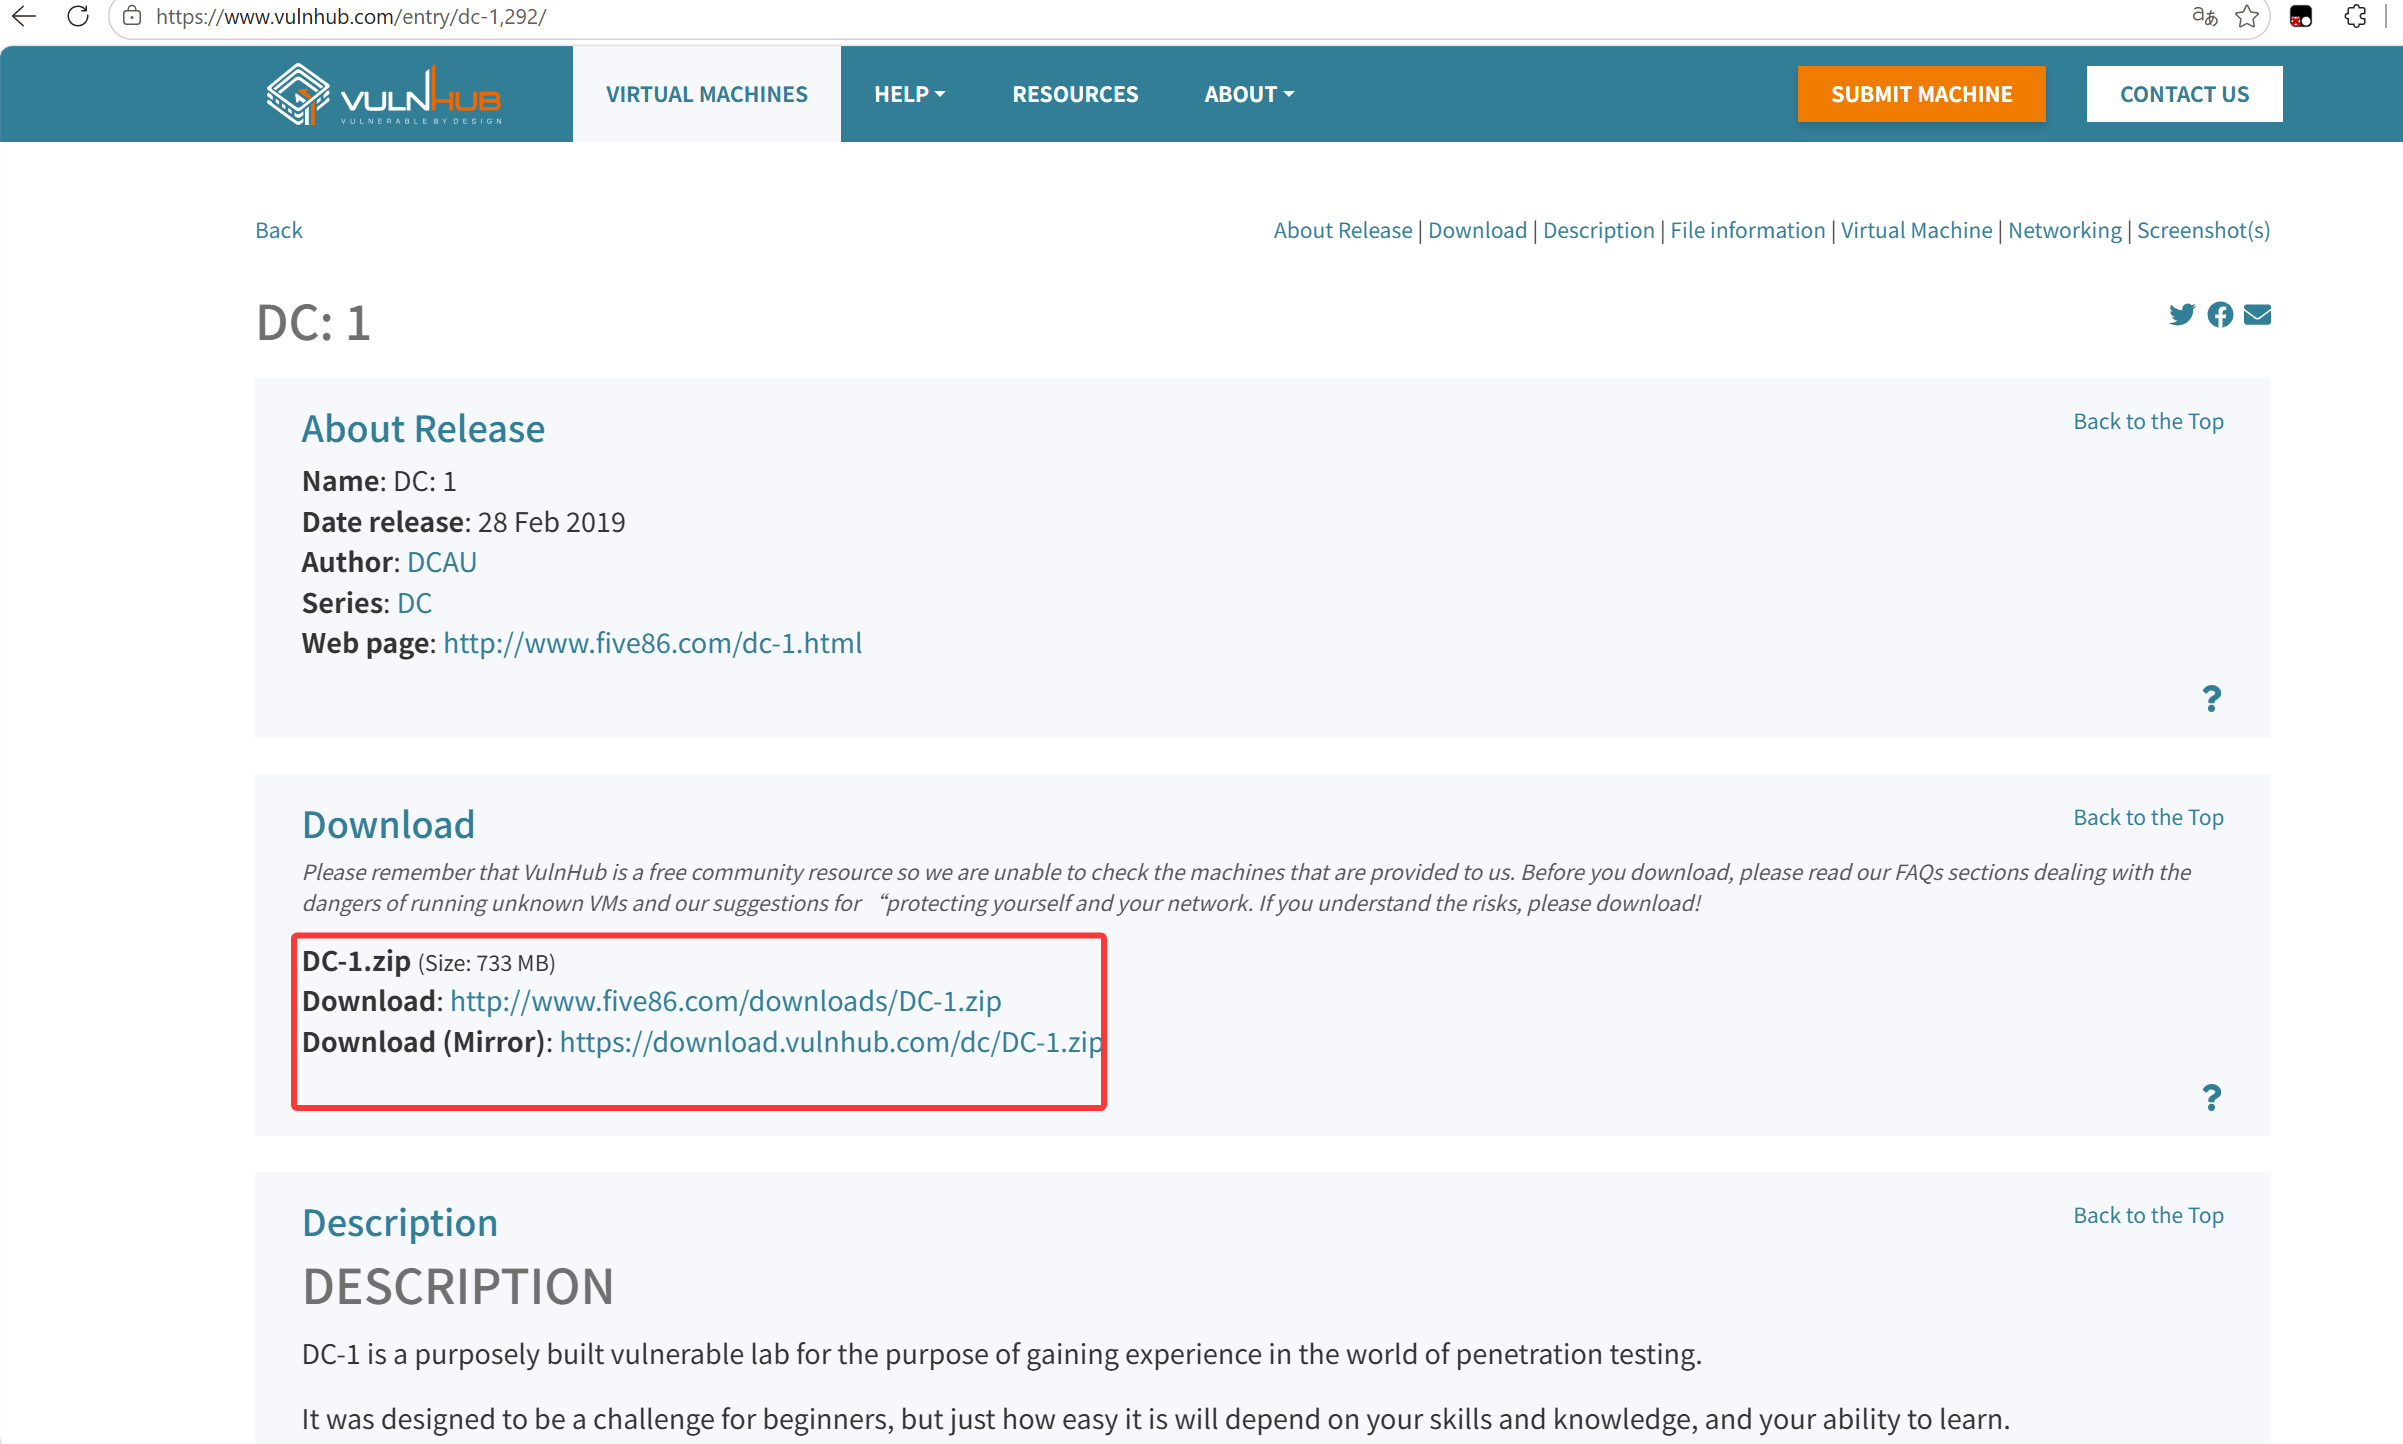Open the DC series link

[414, 603]
